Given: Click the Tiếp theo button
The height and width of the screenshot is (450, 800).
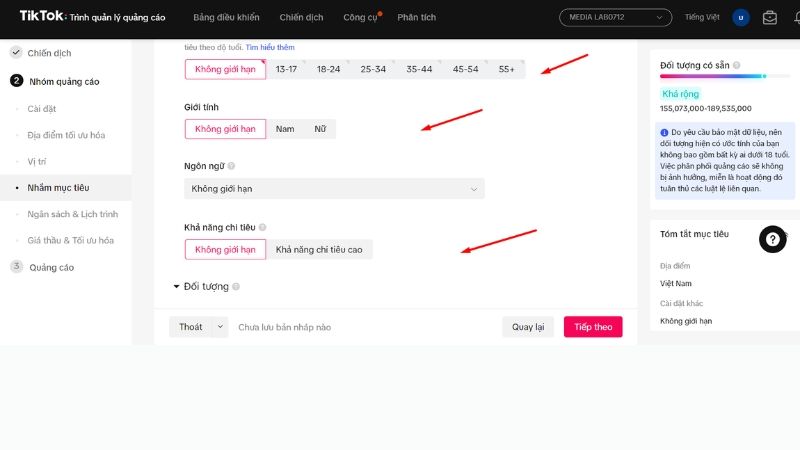Looking at the screenshot, I should [593, 327].
